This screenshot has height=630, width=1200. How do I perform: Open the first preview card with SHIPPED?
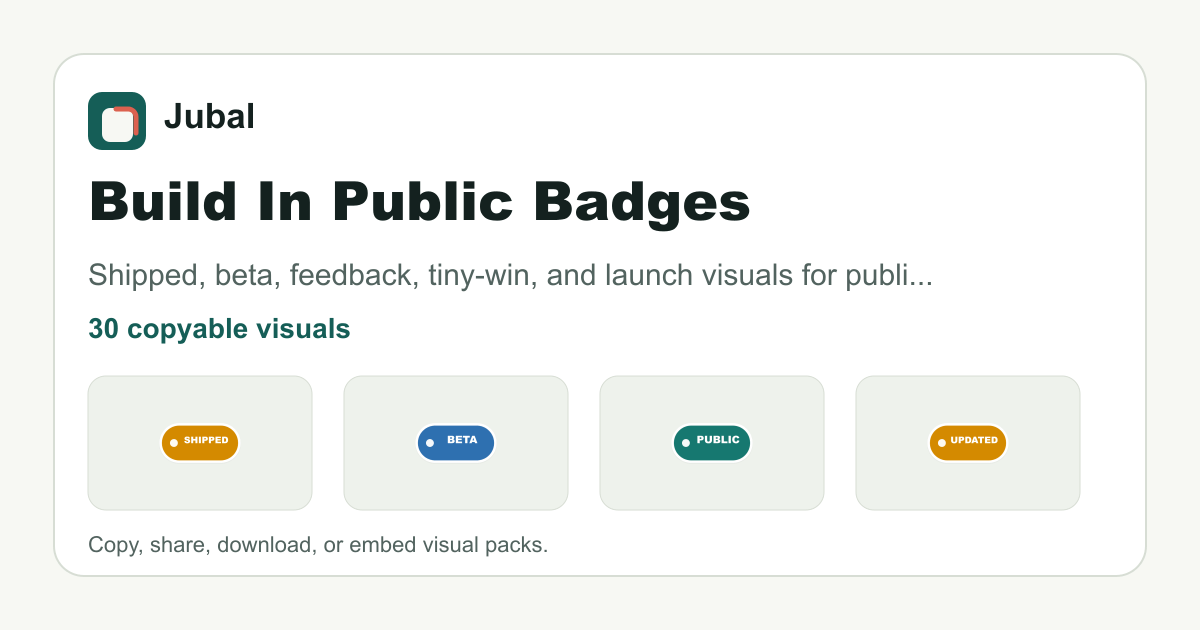tap(200, 443)
